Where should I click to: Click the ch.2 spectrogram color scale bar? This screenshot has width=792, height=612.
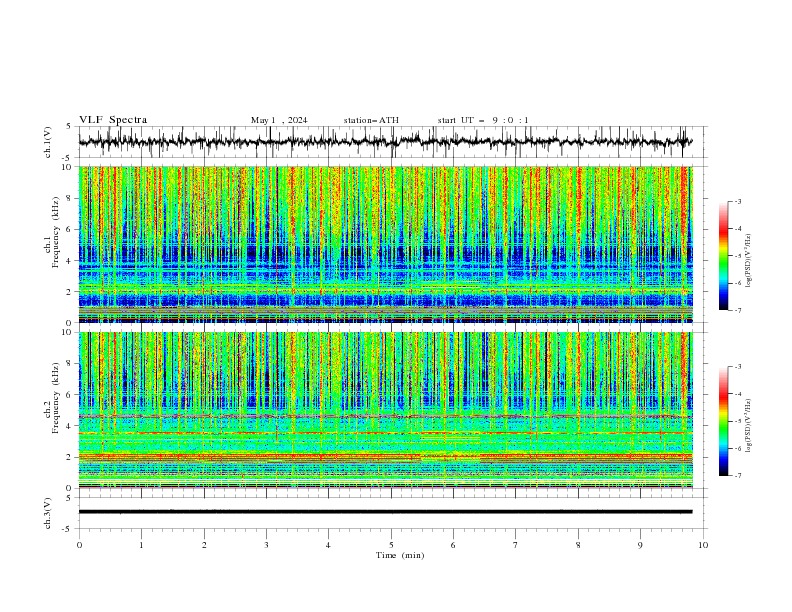tap(723, 421)
